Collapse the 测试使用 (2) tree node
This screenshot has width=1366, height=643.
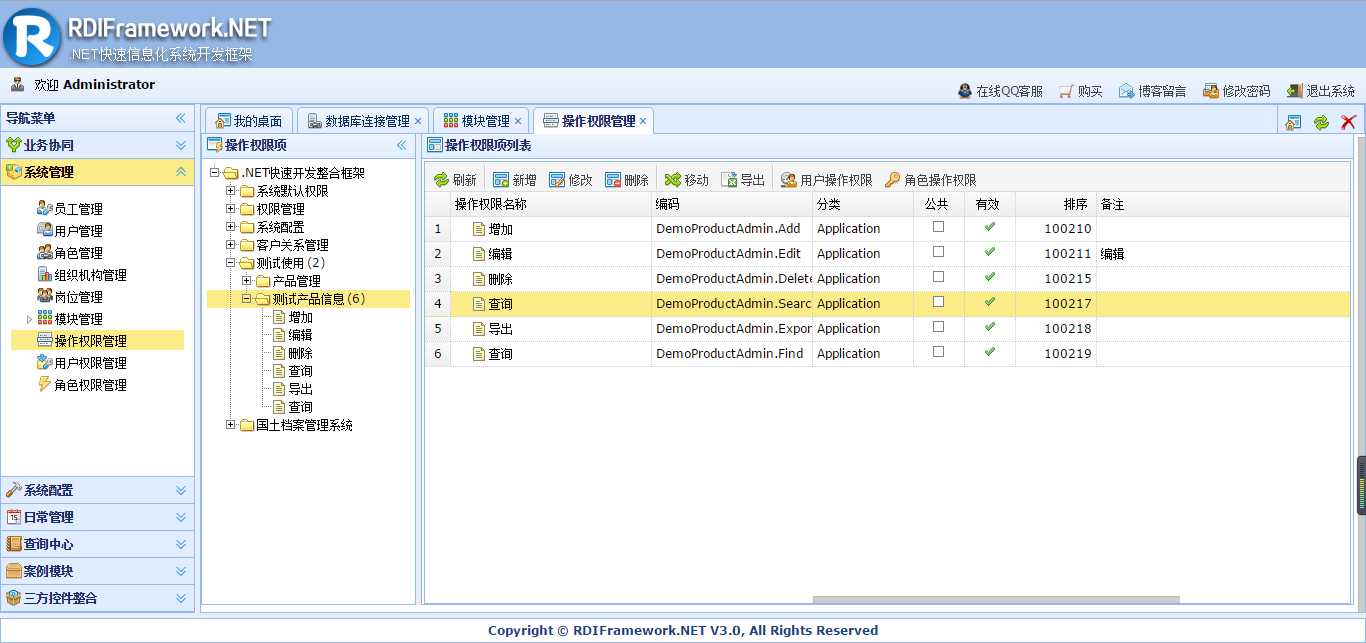[231, 263]
